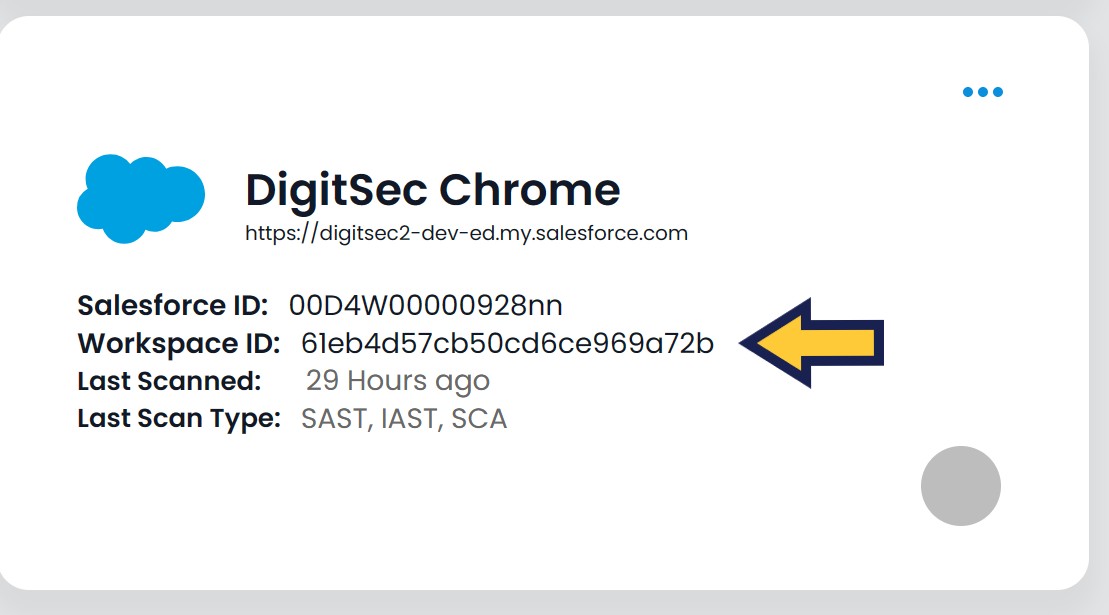Open the digitsec2-dev-ed.my.salesforce.com link
1109x615 pixels.
pos(466,233)
